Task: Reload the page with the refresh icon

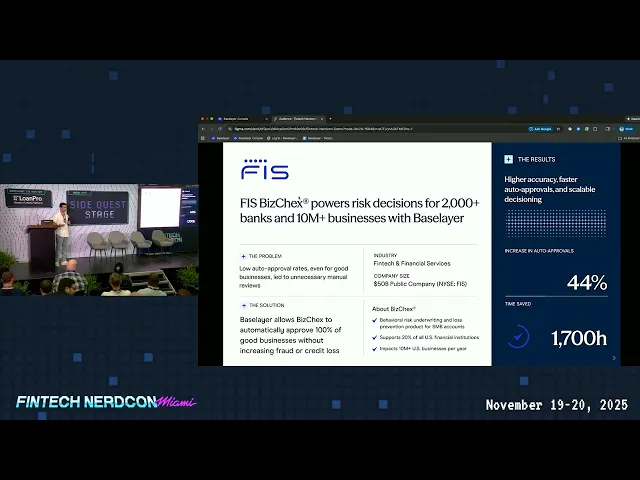Action: click(220, 129)
